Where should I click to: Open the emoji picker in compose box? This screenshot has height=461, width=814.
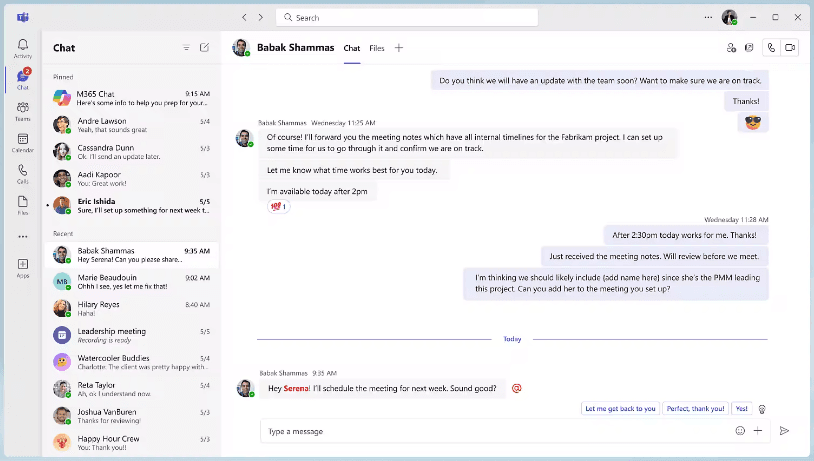click(x=740, y=431)
